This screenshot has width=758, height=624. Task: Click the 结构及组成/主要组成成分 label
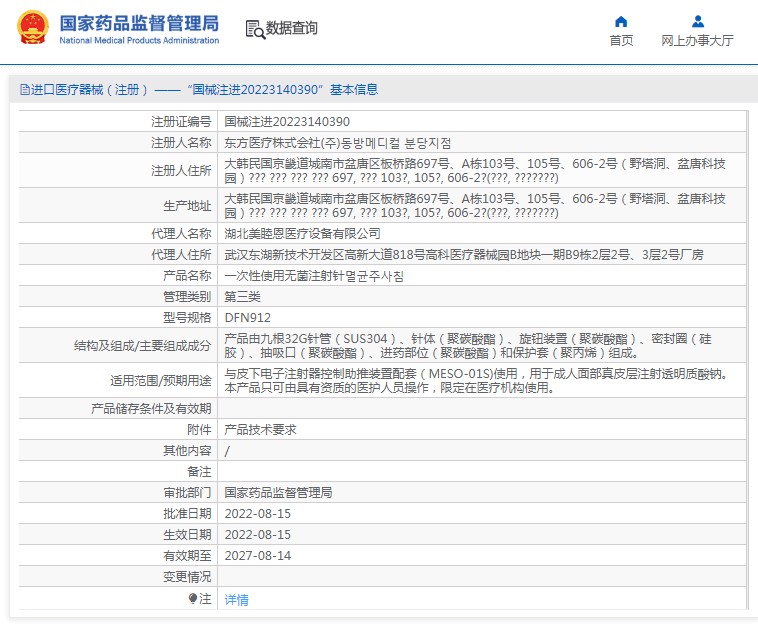click(143, 346)
